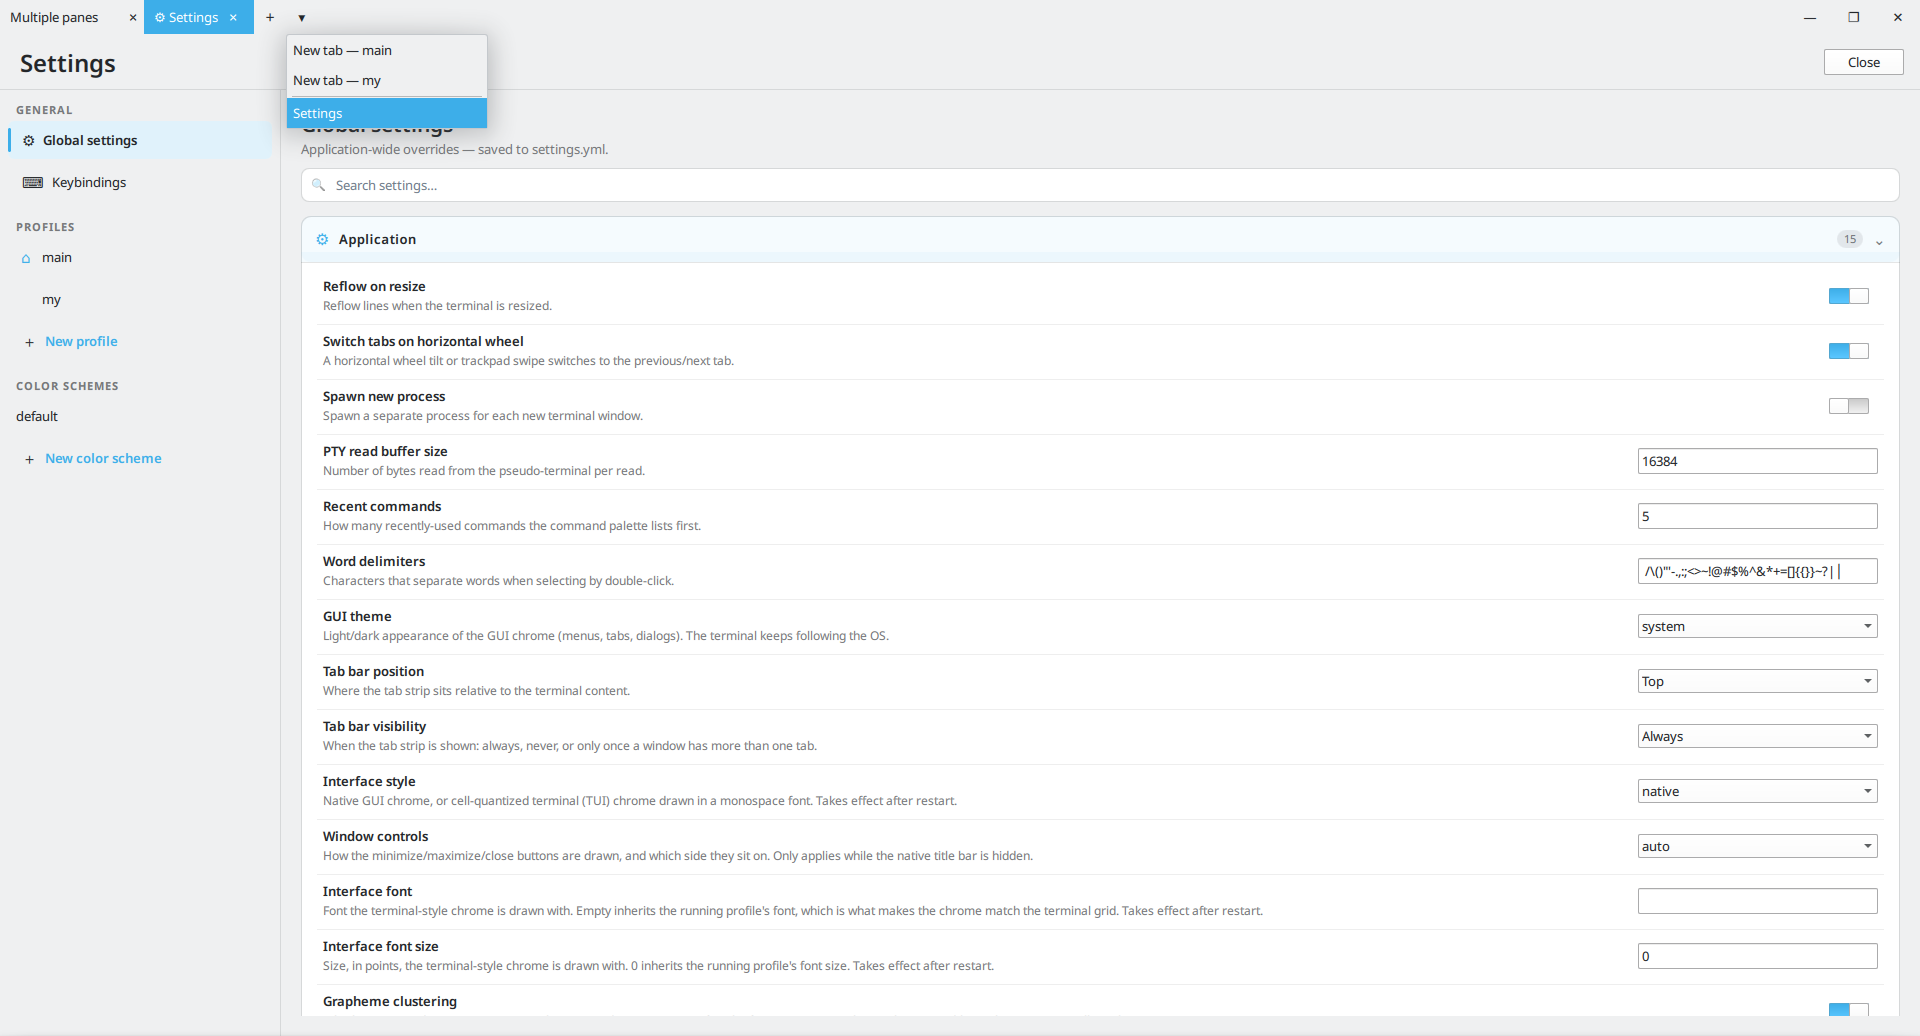1920x1036 pixels.
Task: Open the Tab bar visibility dropdown
Action: 1757,736
